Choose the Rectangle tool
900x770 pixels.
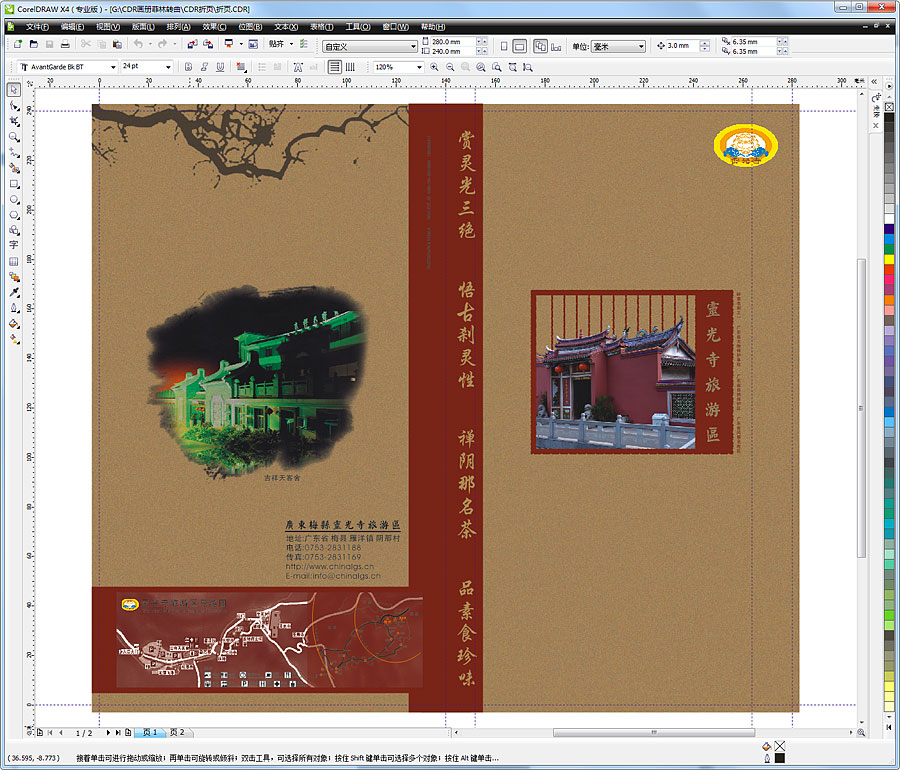[14, 184]
